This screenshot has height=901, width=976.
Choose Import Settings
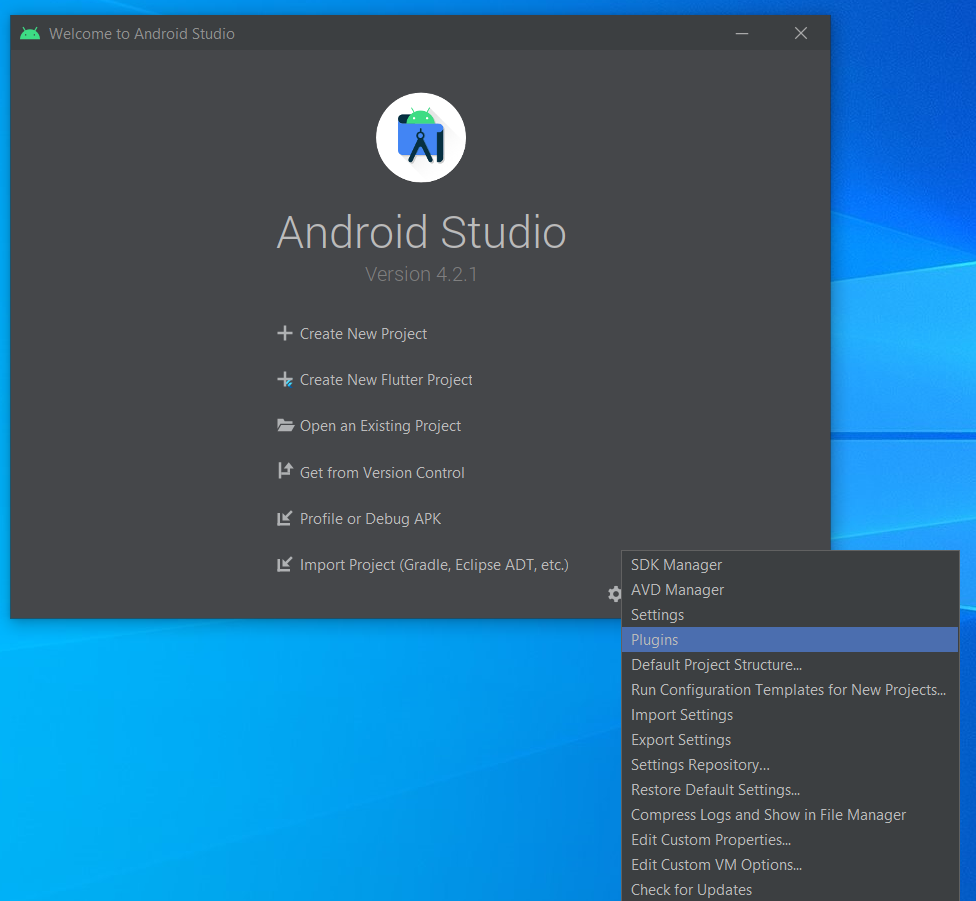790,715
